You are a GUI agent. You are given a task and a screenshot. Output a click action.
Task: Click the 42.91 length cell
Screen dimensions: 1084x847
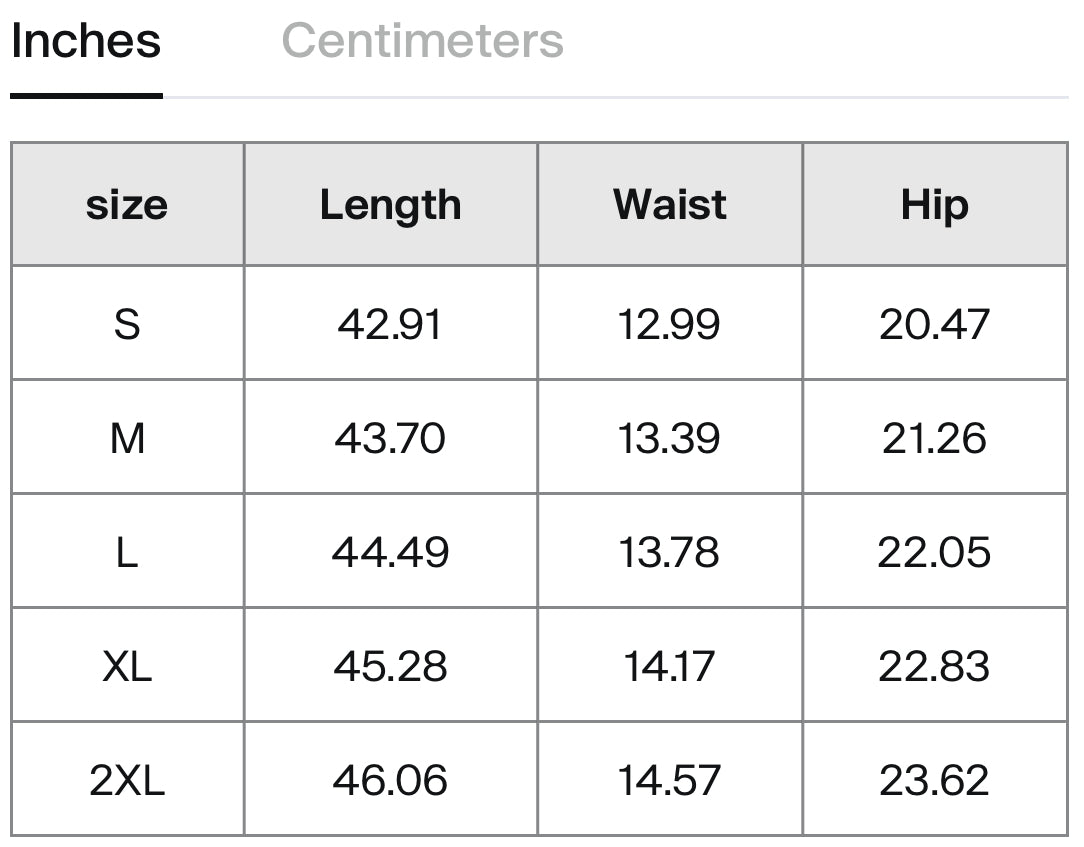pyautogui.click(x=391, y=324)
